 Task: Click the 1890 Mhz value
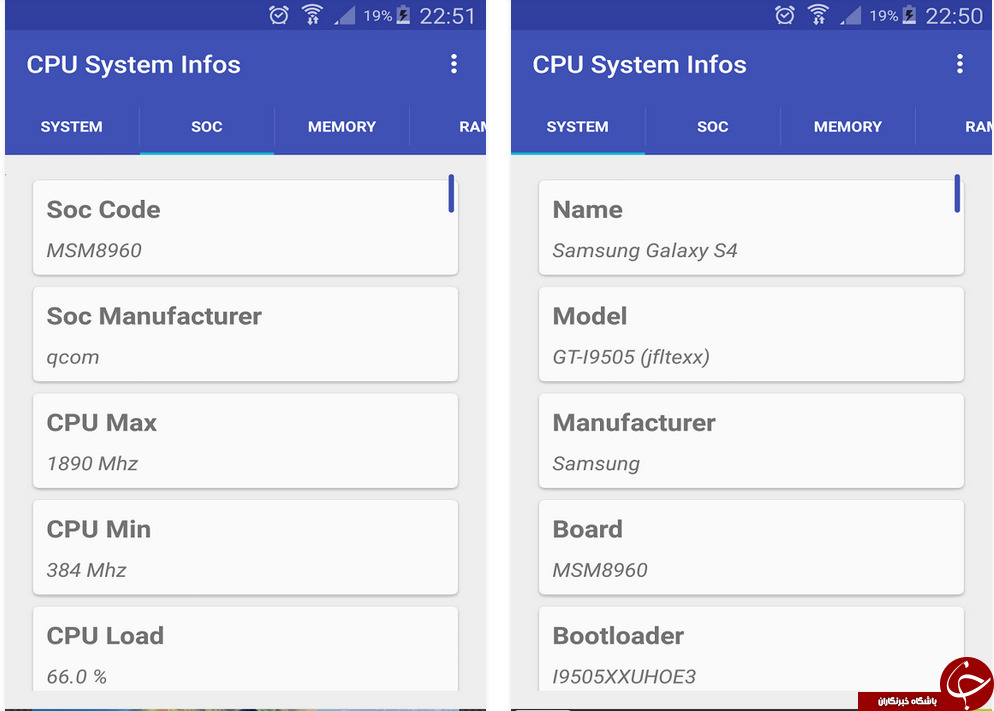[x=93, y=464]
